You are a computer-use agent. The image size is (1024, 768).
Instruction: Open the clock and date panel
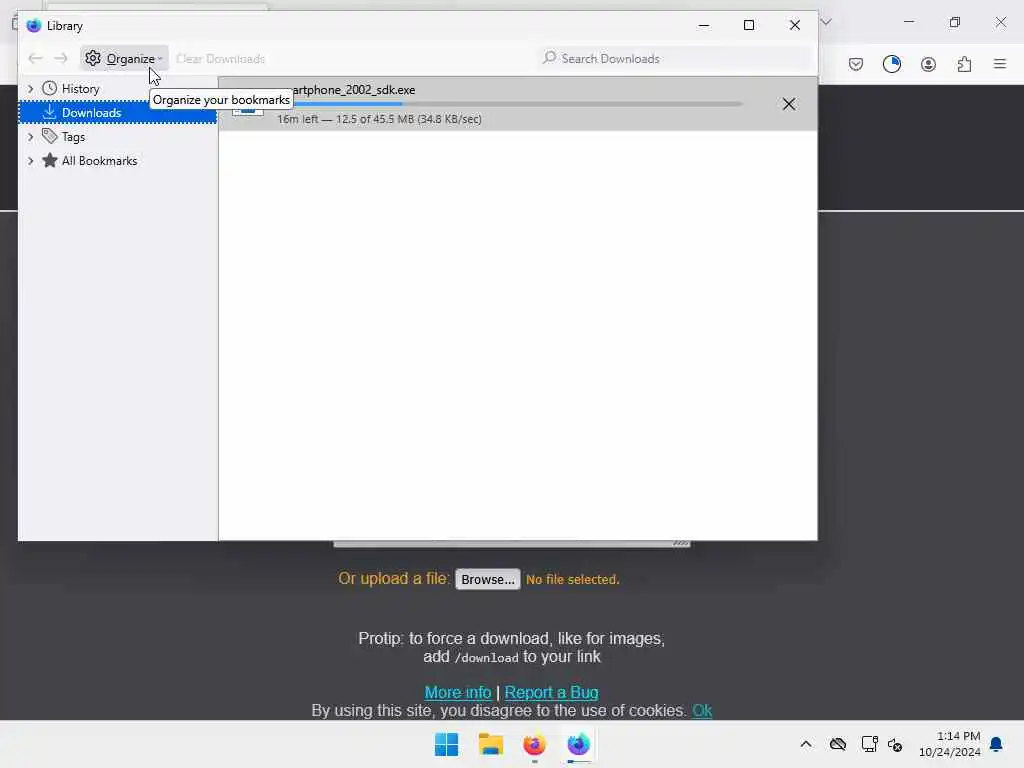(x=950, y=744)
